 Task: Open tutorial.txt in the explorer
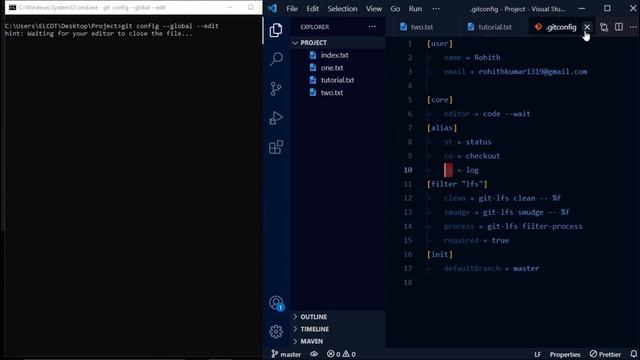[337, 80]
